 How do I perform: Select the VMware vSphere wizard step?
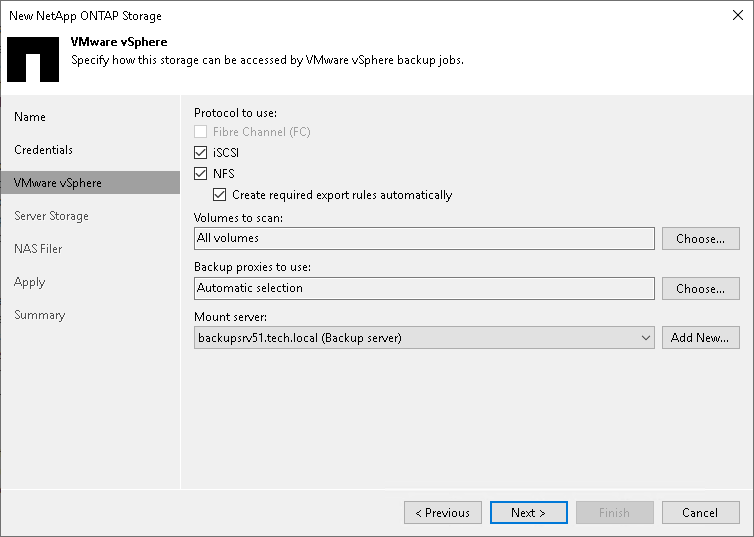point(90,183)
